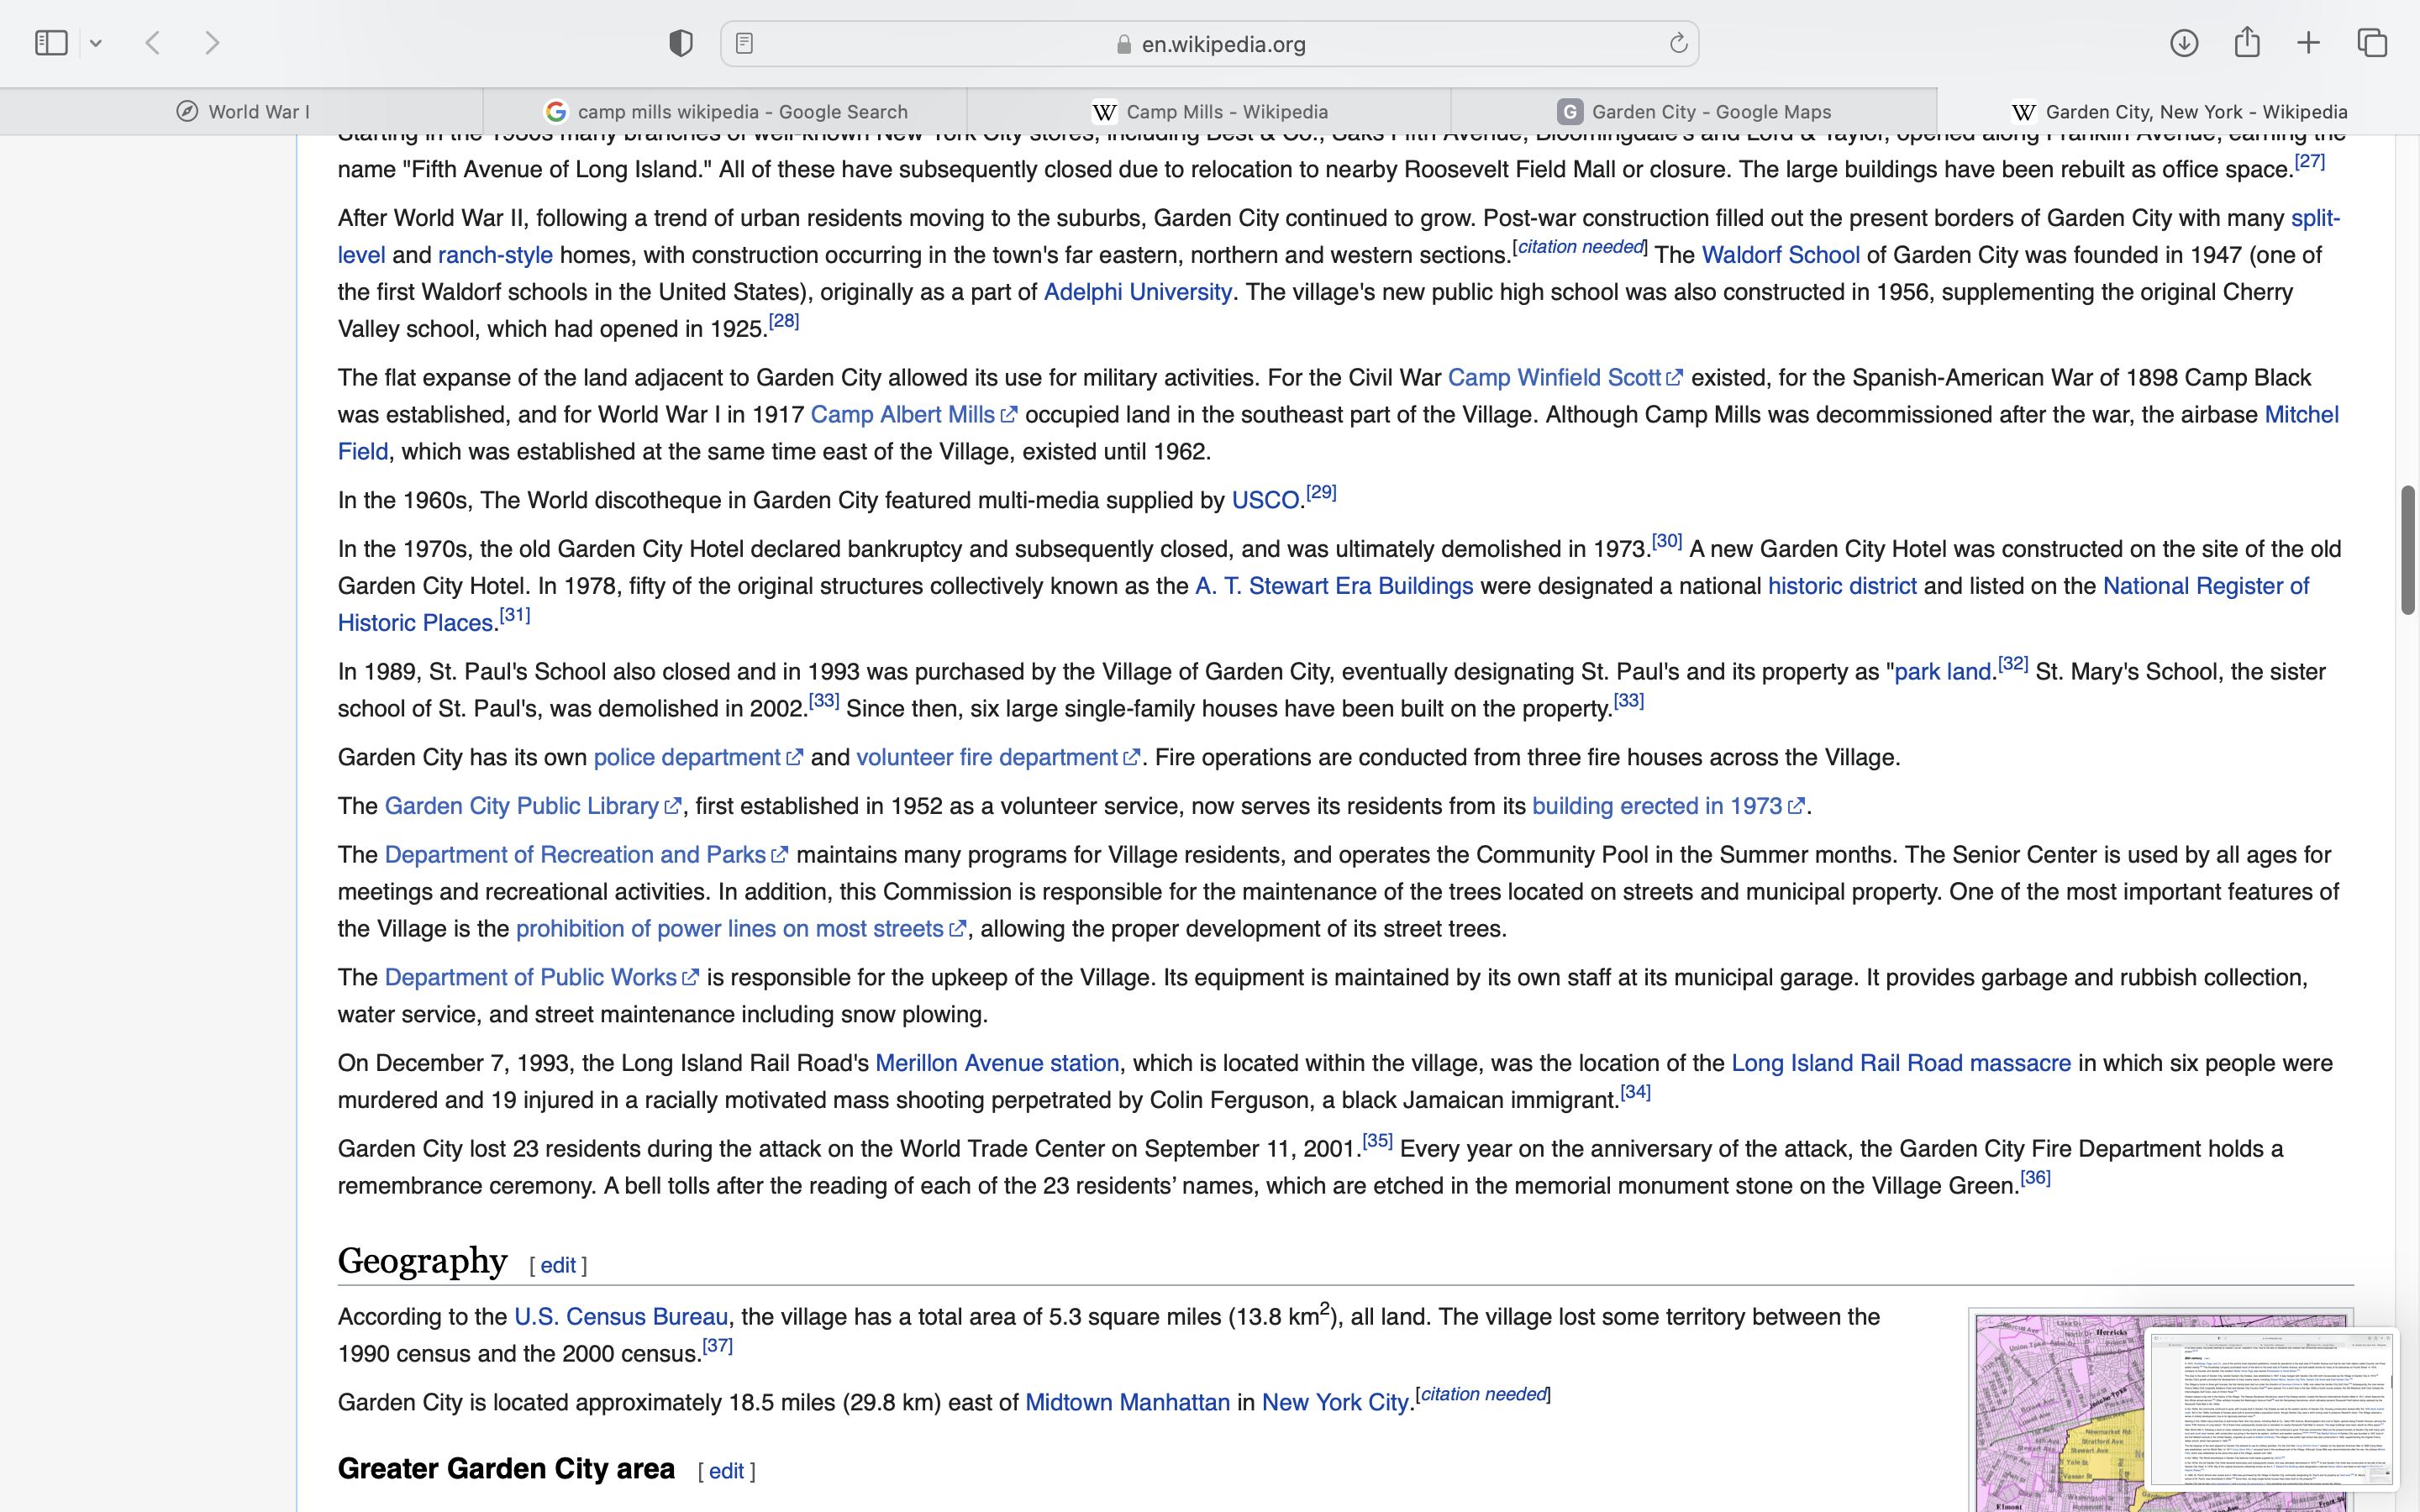
Task: Show the tab overview
Action: [x=2372, y=43]
